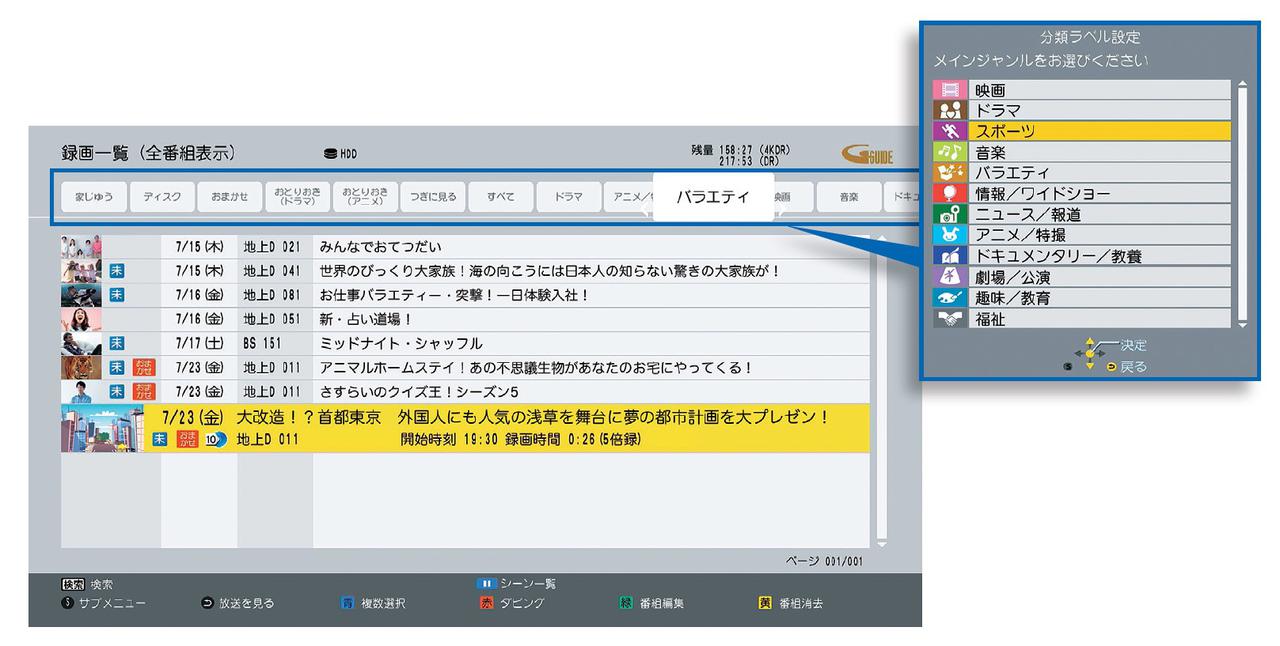Click the おまかせ badge on さすらいのクイズ王 row
The width and height of the screenshot is (1280, 646).
point(144,391)
